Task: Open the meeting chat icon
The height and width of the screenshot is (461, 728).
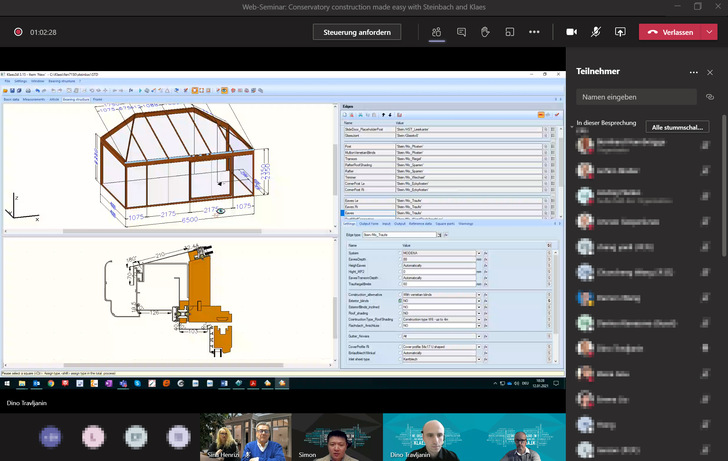Action: click(x=461, y=32)
